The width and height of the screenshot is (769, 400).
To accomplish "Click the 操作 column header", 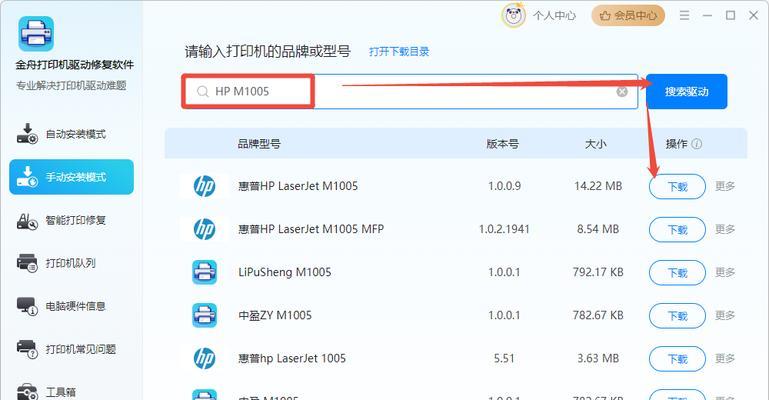I will pos(676,144).
